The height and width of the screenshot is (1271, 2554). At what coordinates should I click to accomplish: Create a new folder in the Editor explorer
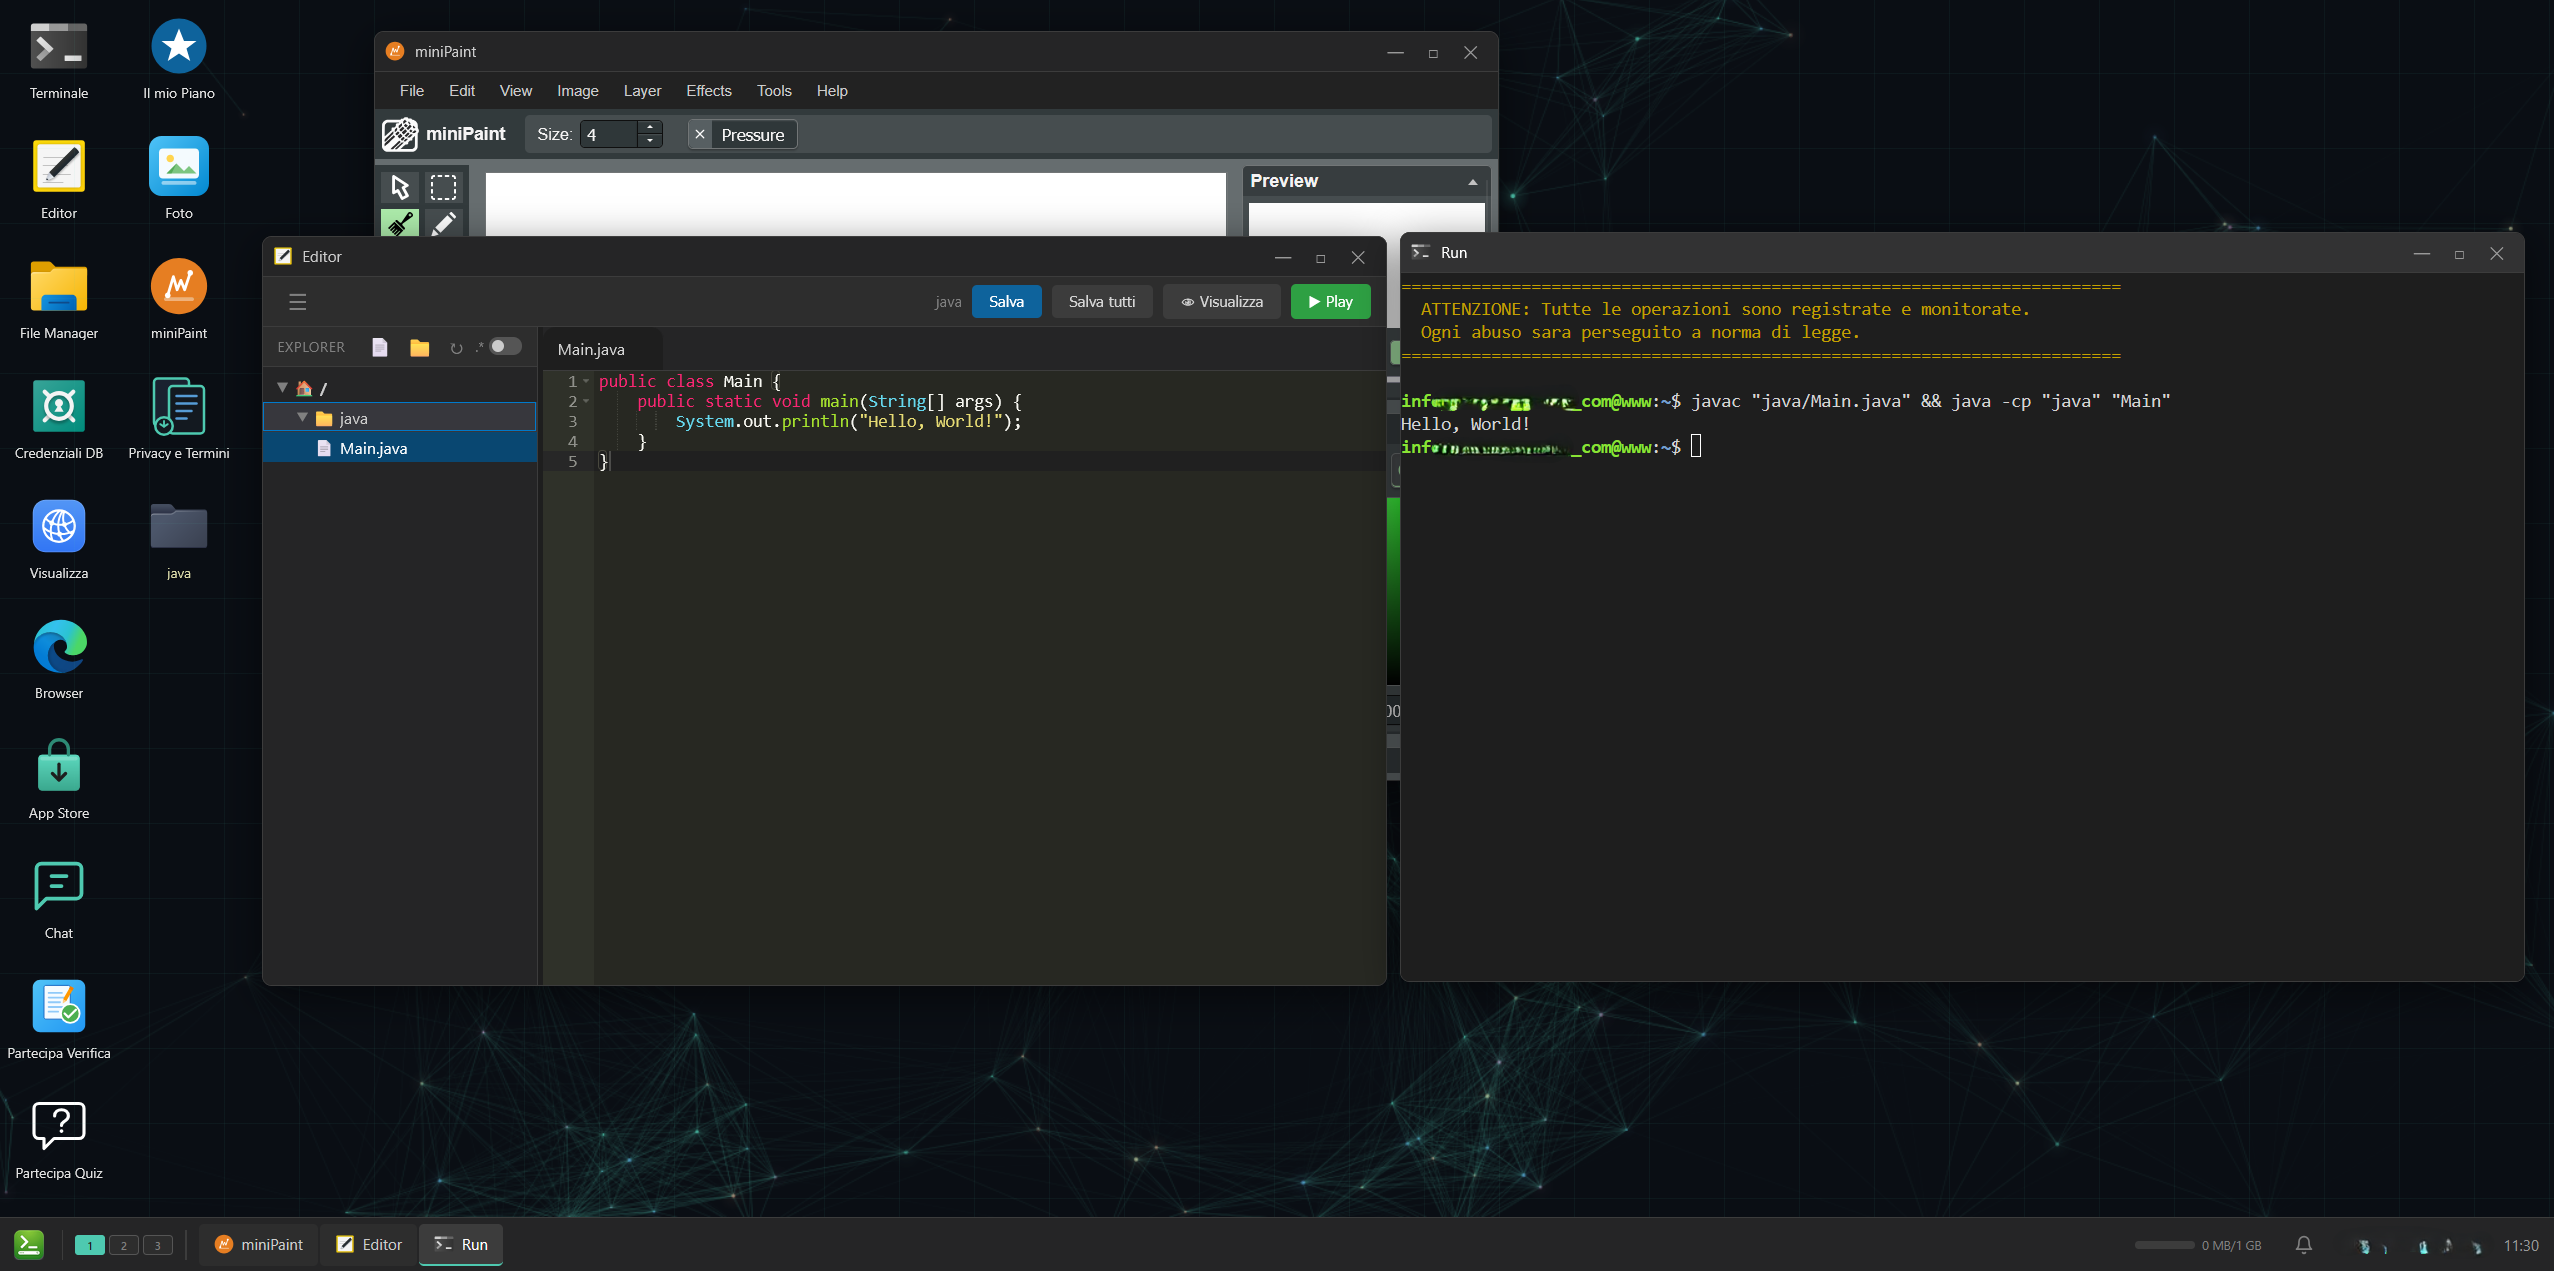[x=419, y=347]
